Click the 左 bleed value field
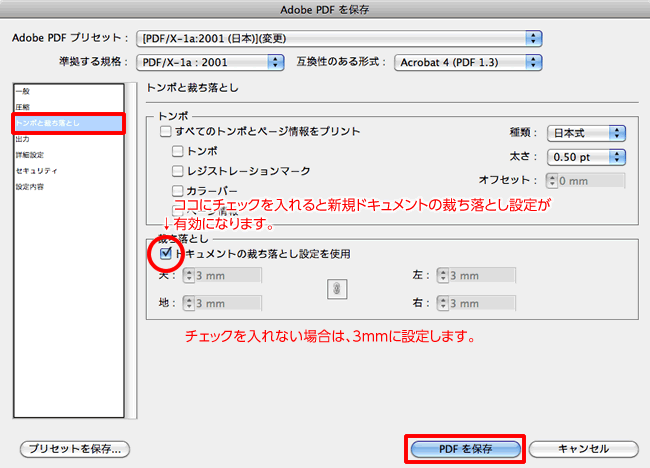The height and width of the screenshot is (468, 650). tap(482, 276)
